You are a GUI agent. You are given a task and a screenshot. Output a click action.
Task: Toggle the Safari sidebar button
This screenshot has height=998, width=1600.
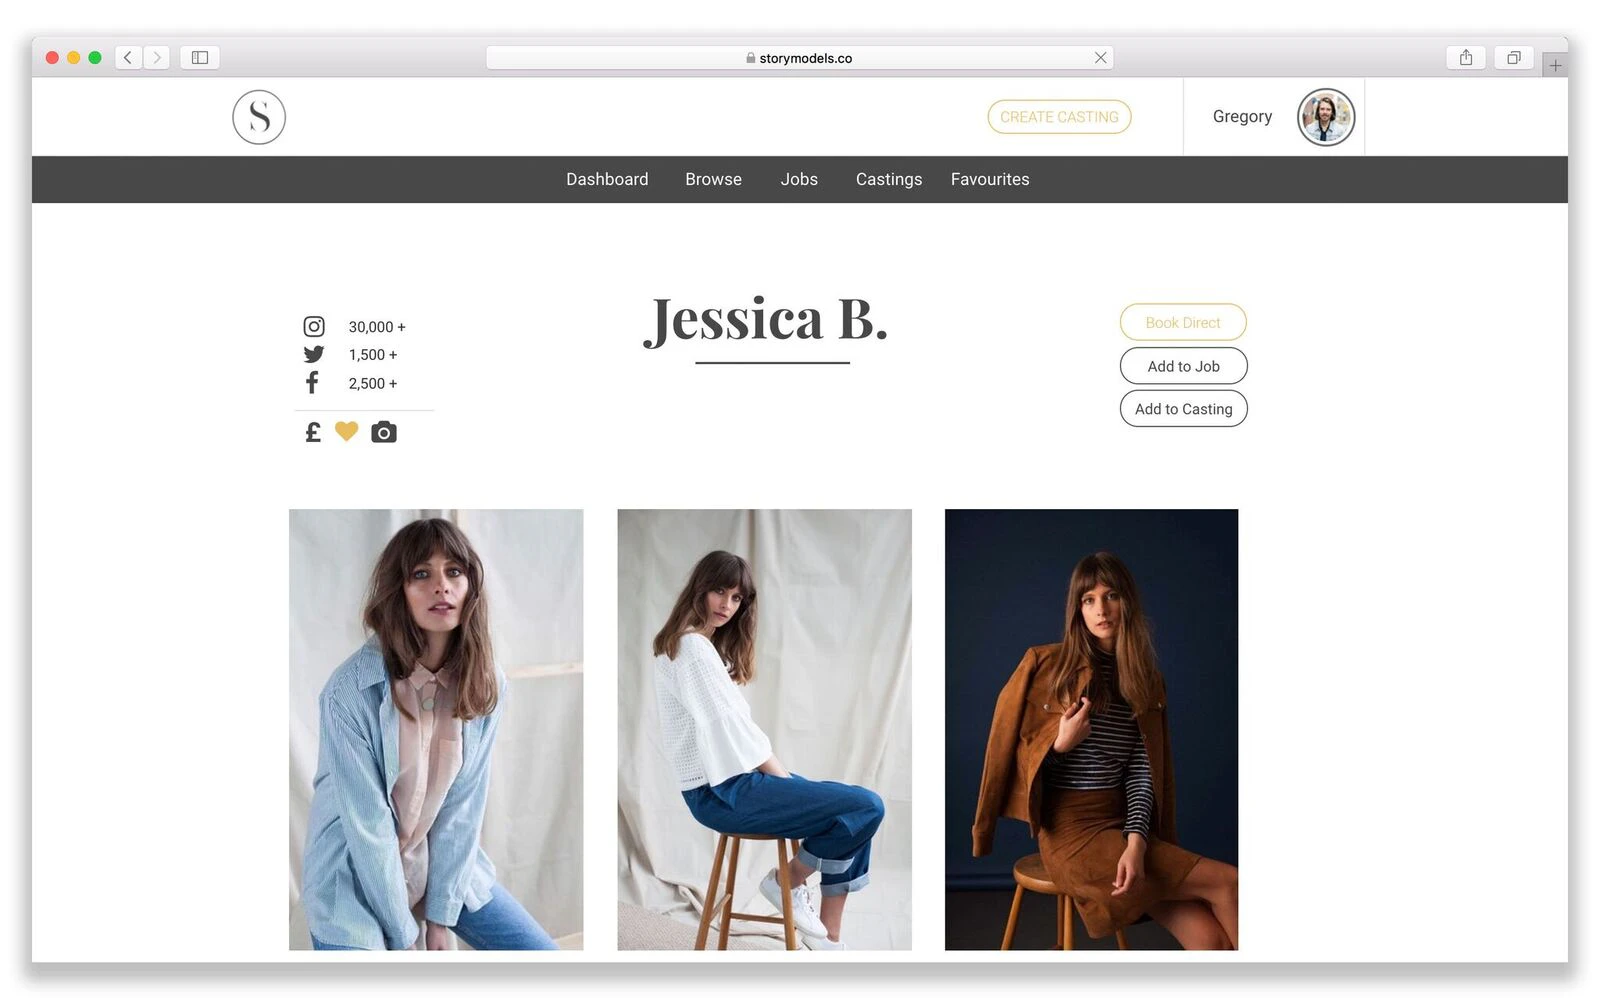click(x=200, y=57)
